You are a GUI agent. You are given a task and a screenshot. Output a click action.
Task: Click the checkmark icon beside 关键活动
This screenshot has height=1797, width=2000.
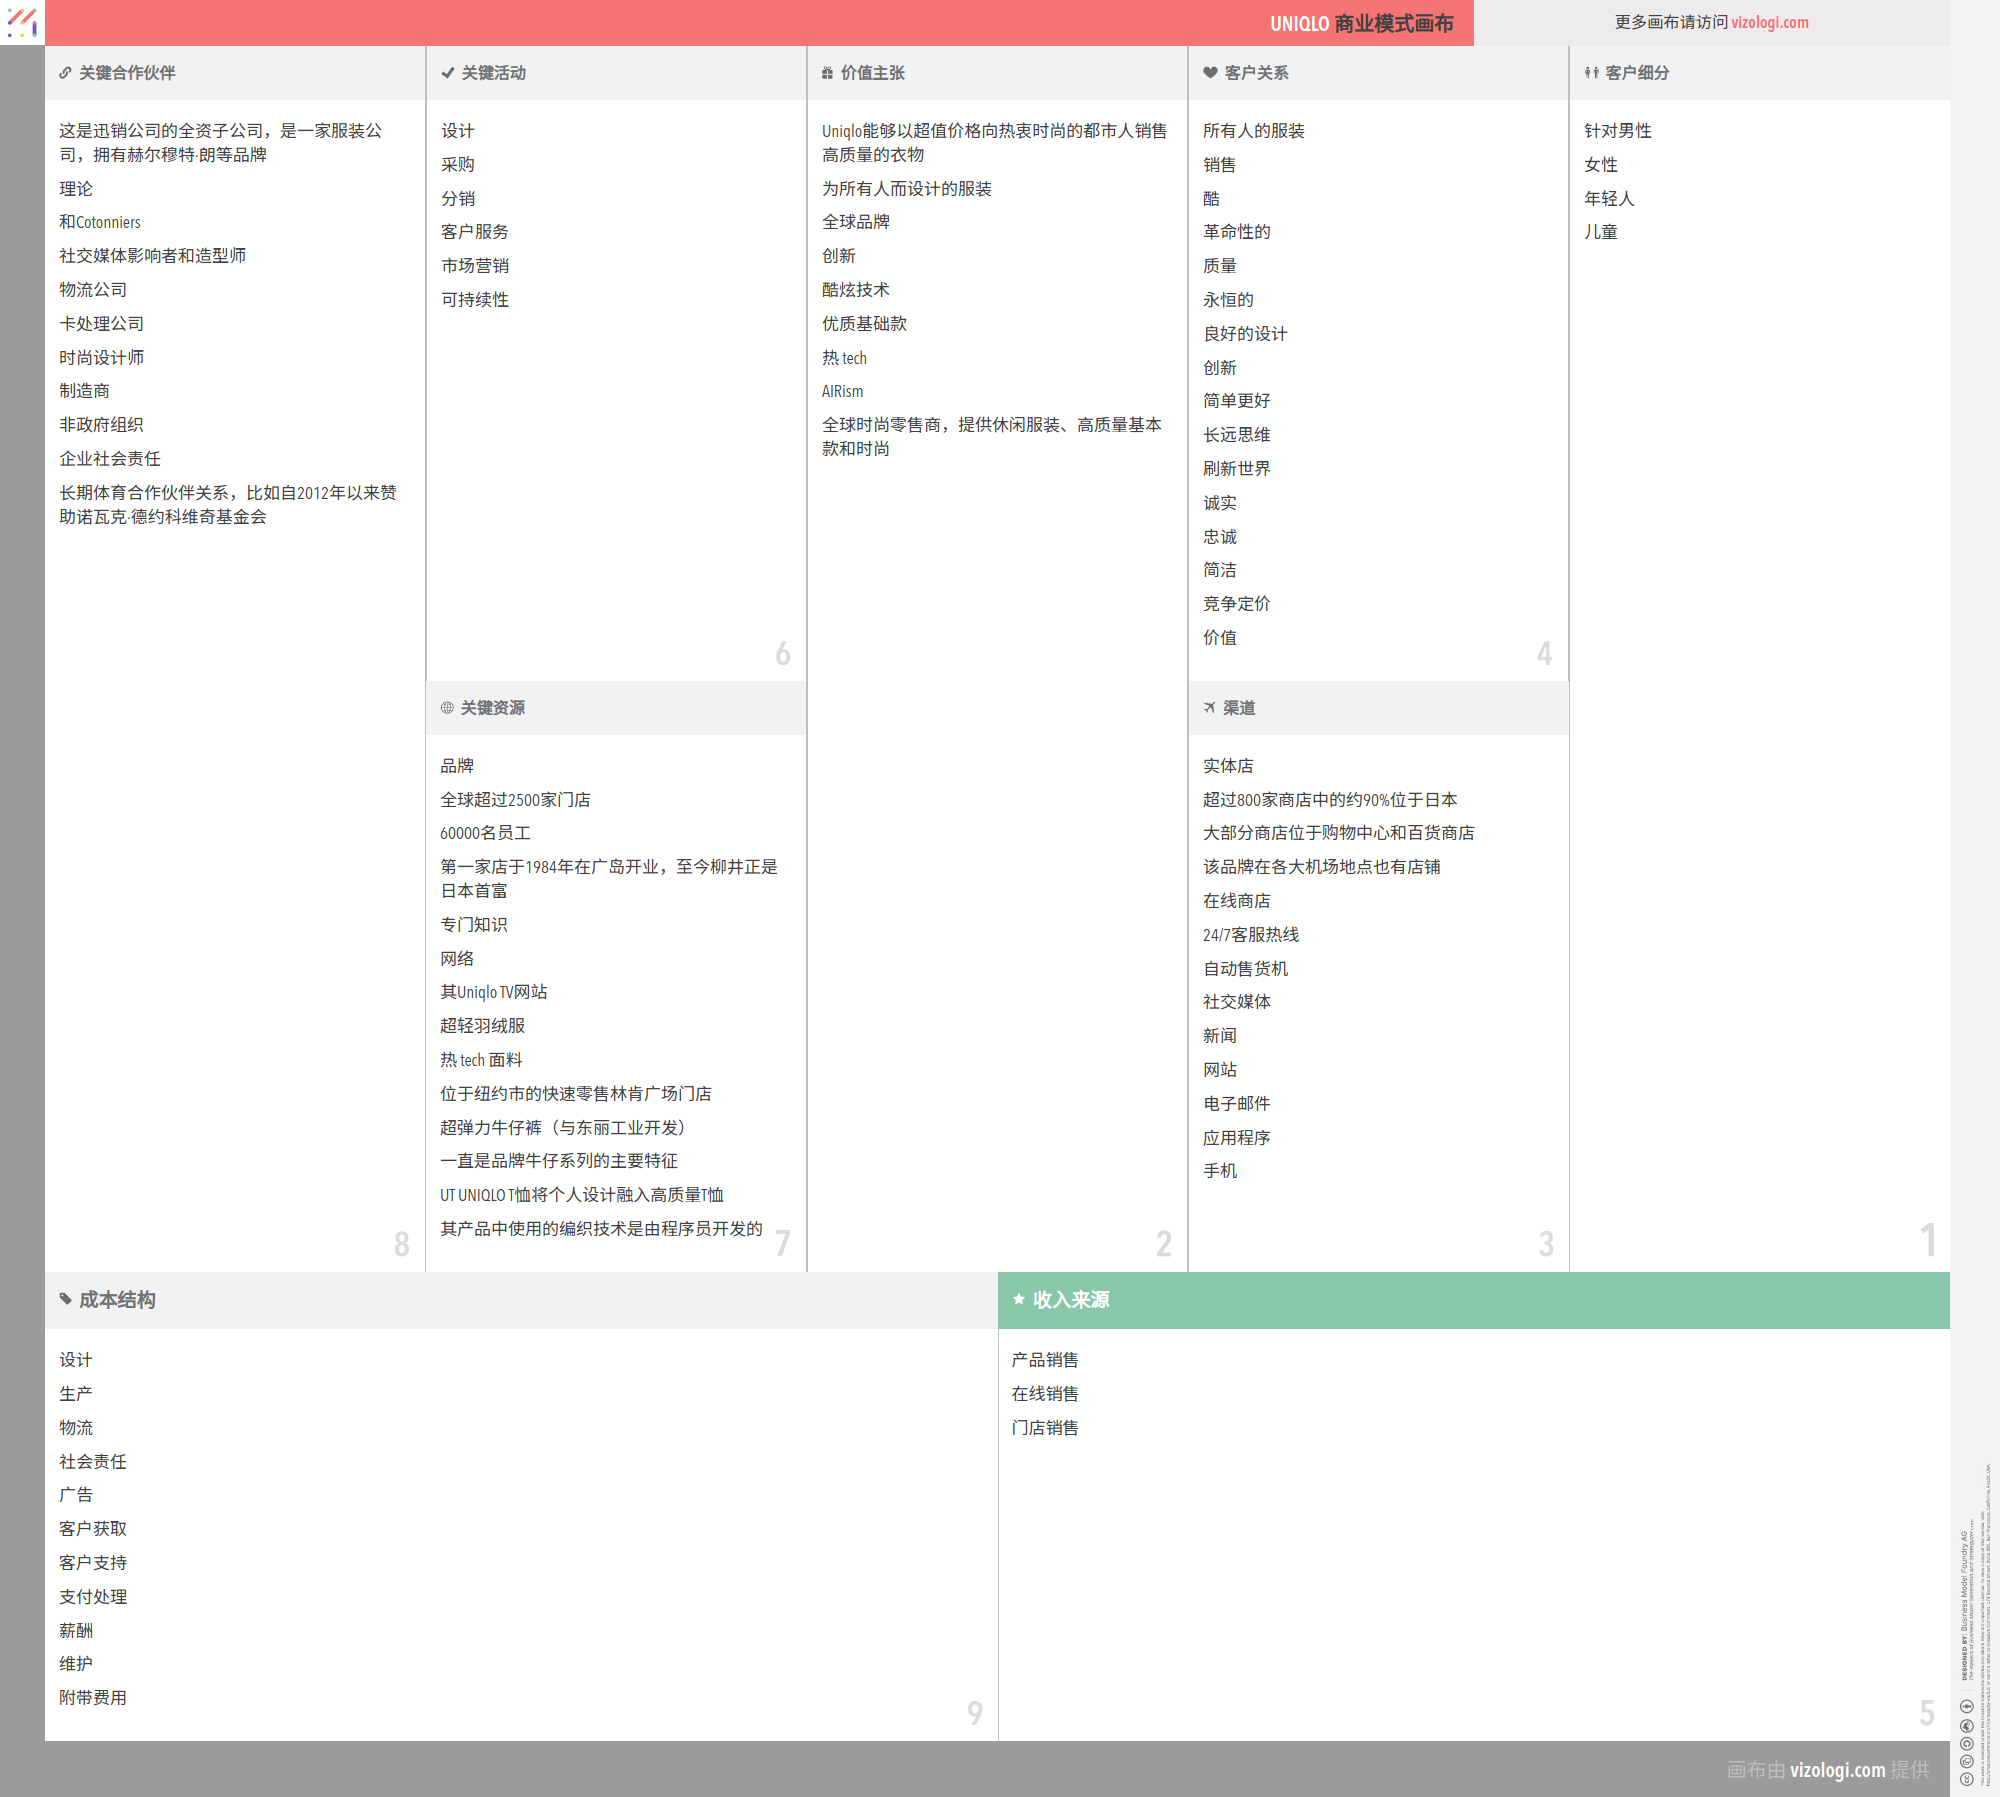coord(447,73)
